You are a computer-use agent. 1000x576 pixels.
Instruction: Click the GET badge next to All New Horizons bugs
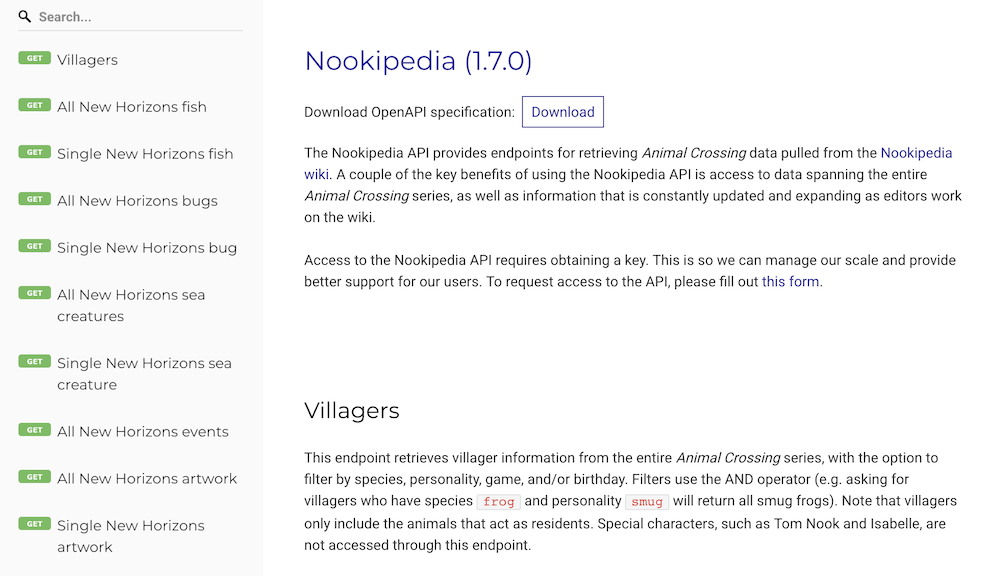click(33, 200)
